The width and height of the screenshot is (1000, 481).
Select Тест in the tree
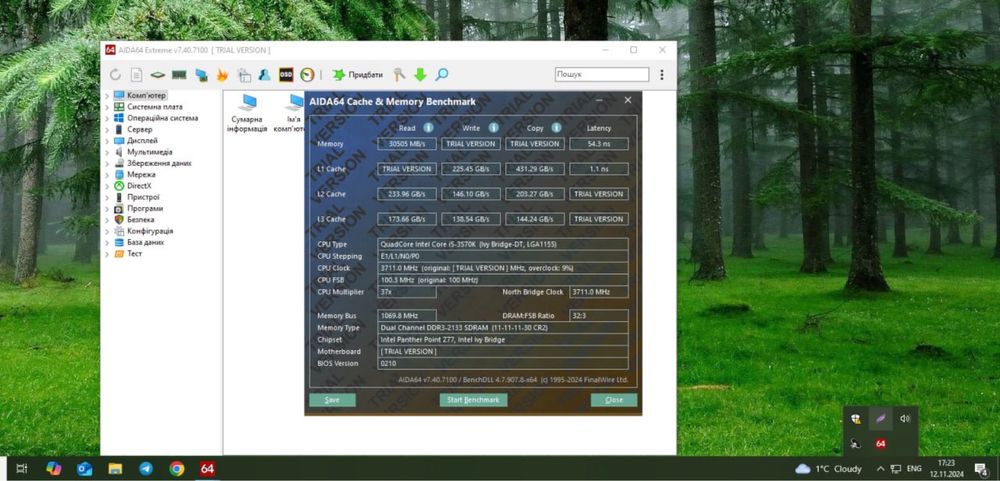click(x=134, y=254)
